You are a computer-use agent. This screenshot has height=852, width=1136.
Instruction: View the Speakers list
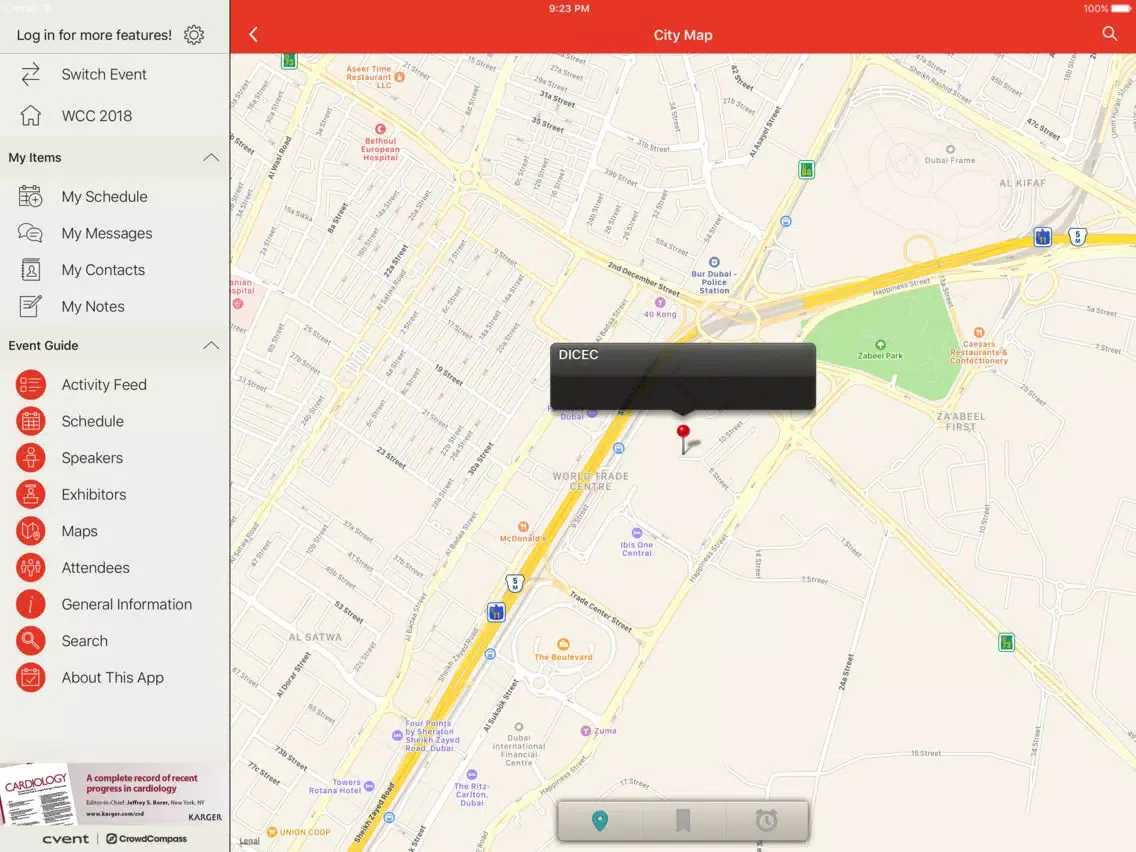point(114,458)
